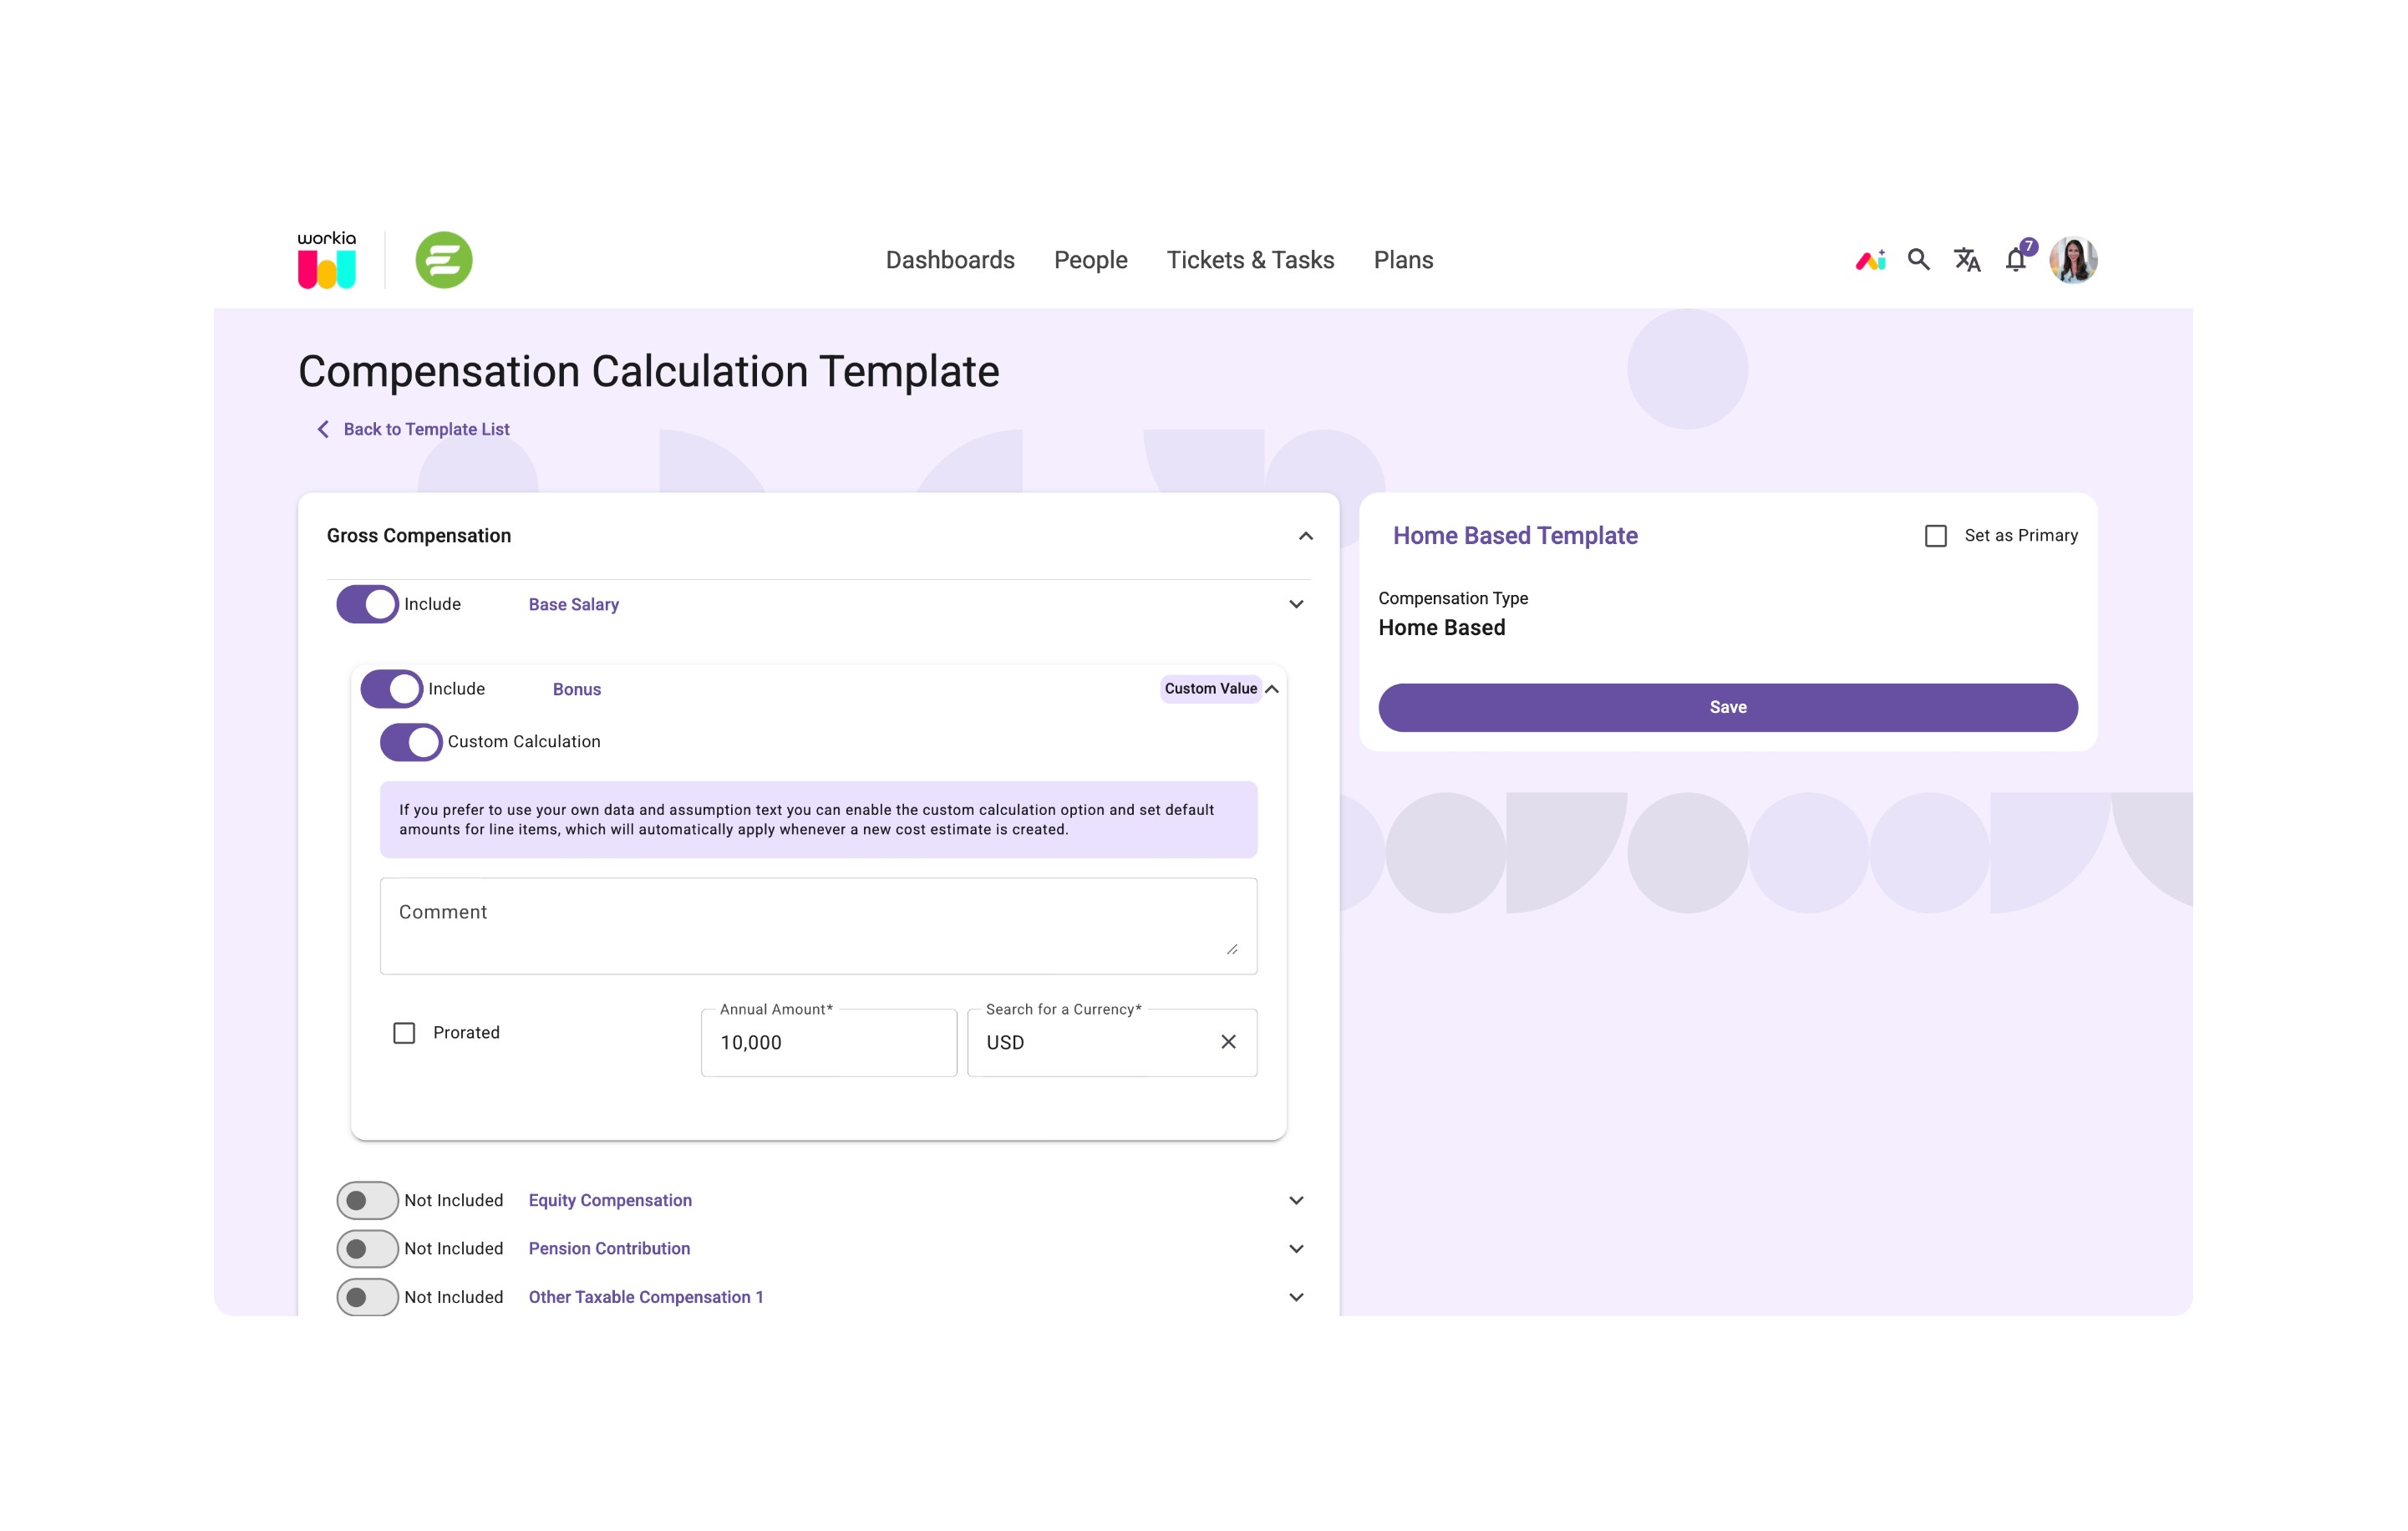Click into the Annual Amount field
Screen dimensions: 2408x1531
point(828,1043)
